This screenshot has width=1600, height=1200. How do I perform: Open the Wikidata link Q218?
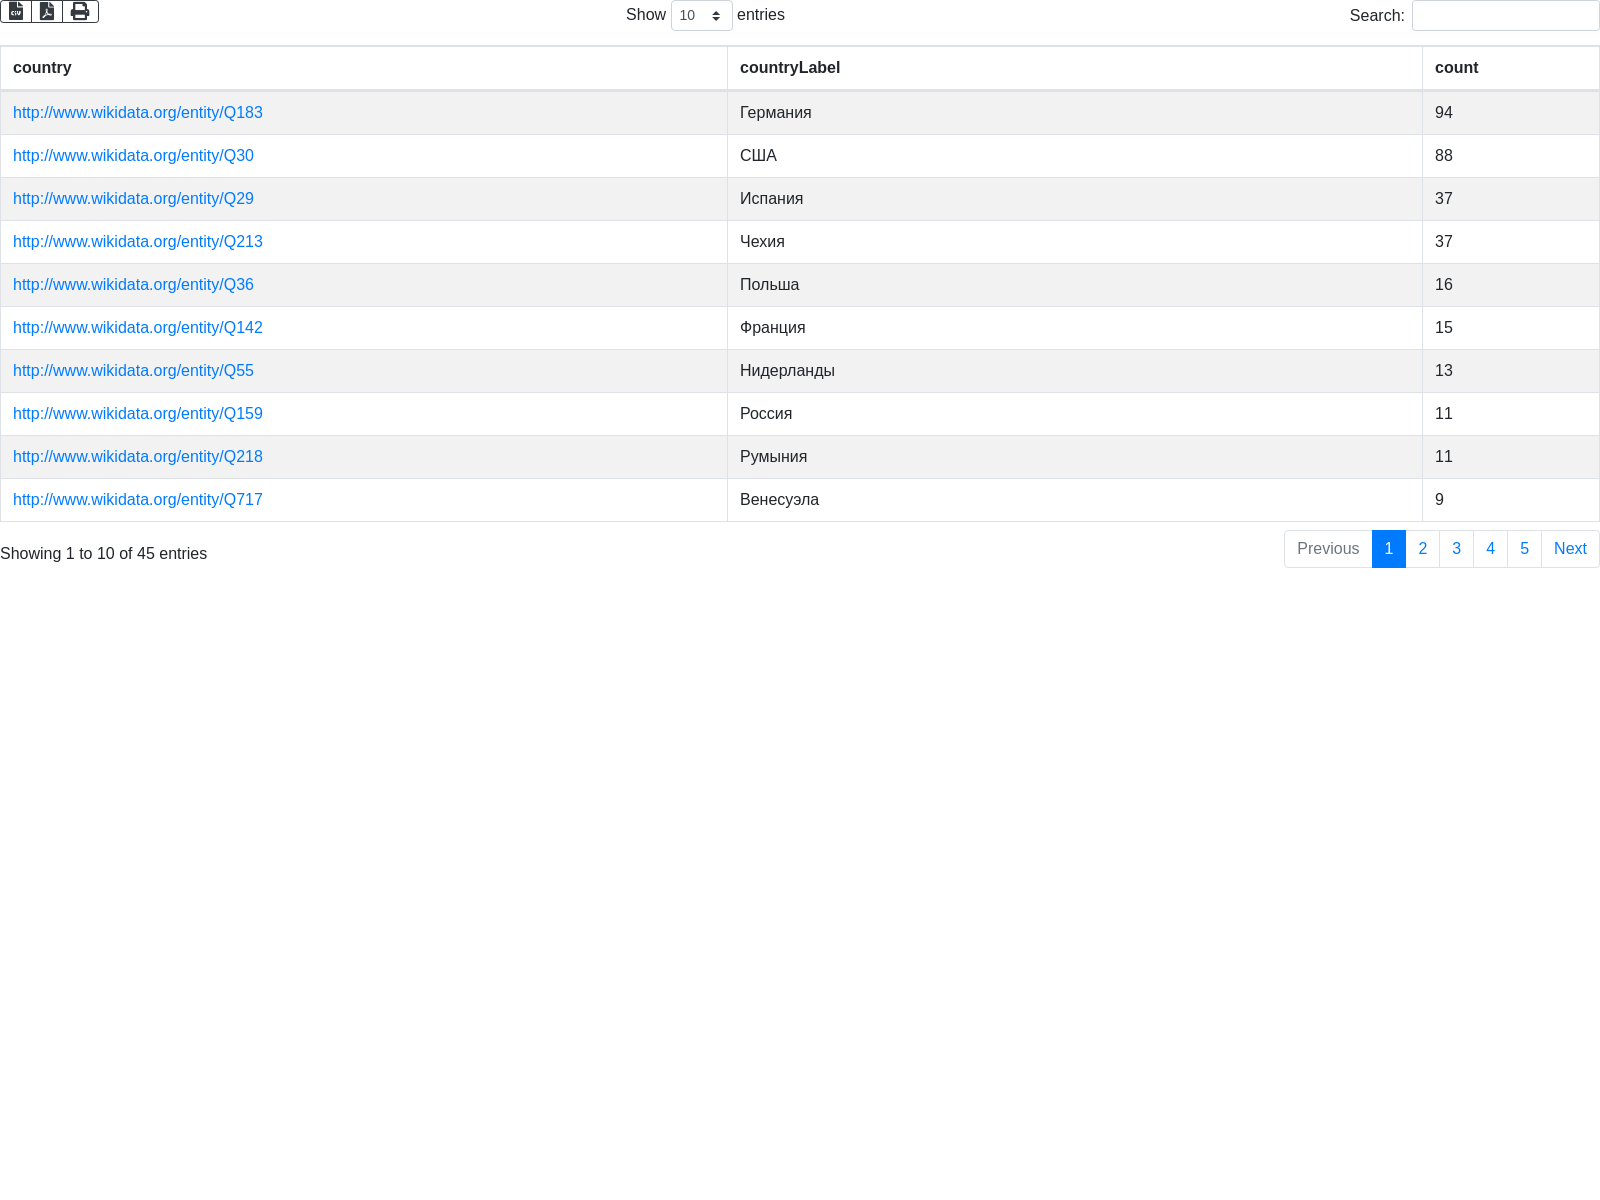pyautogui.click(x=138, y=457)
